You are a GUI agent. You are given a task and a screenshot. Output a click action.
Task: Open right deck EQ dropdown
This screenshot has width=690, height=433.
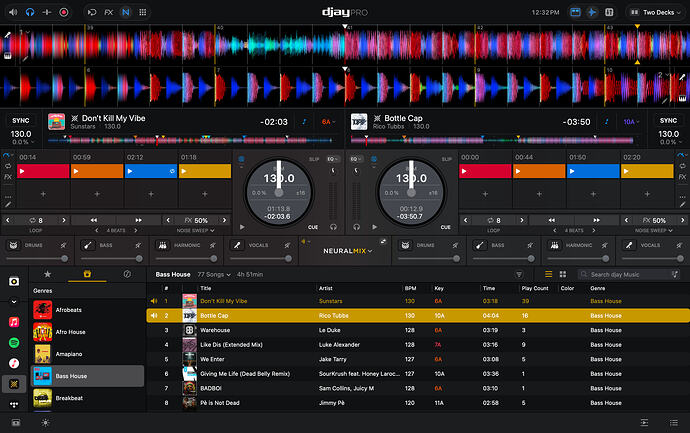click(356, 159)
